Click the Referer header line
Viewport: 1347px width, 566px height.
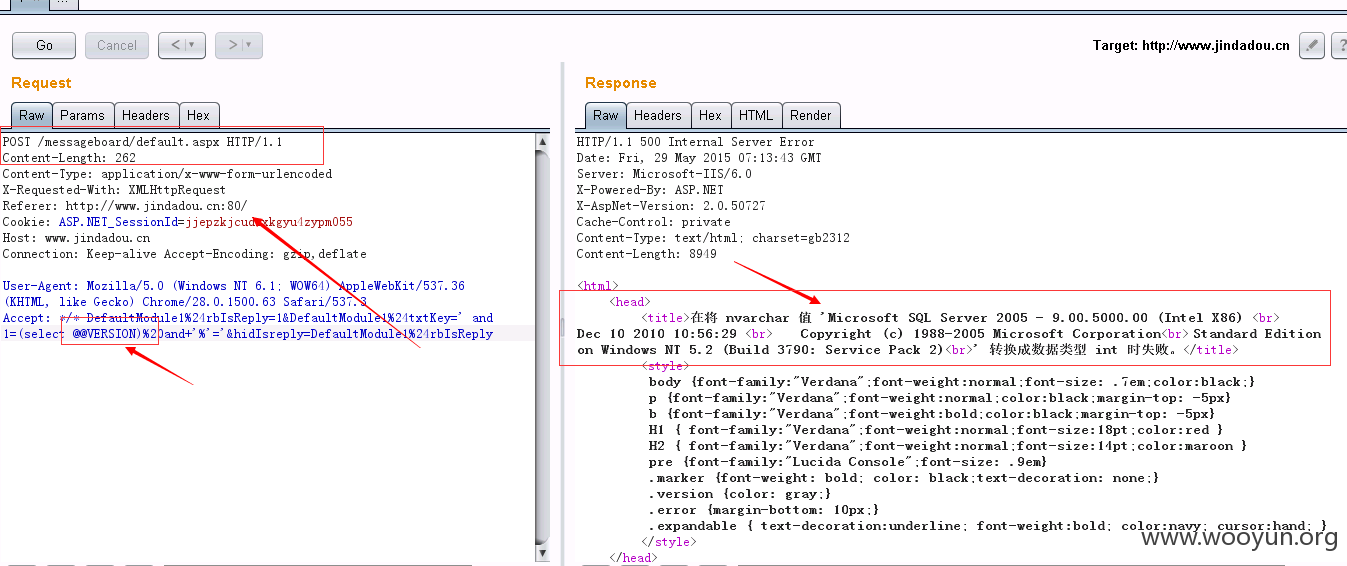(x=125, y=206)
